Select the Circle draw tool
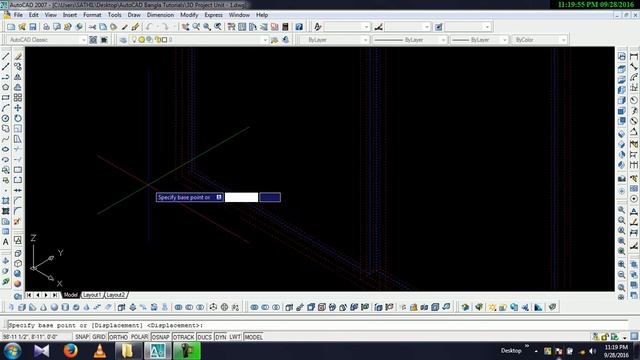This screenshot has height=360, width=640. click(6, 118)
